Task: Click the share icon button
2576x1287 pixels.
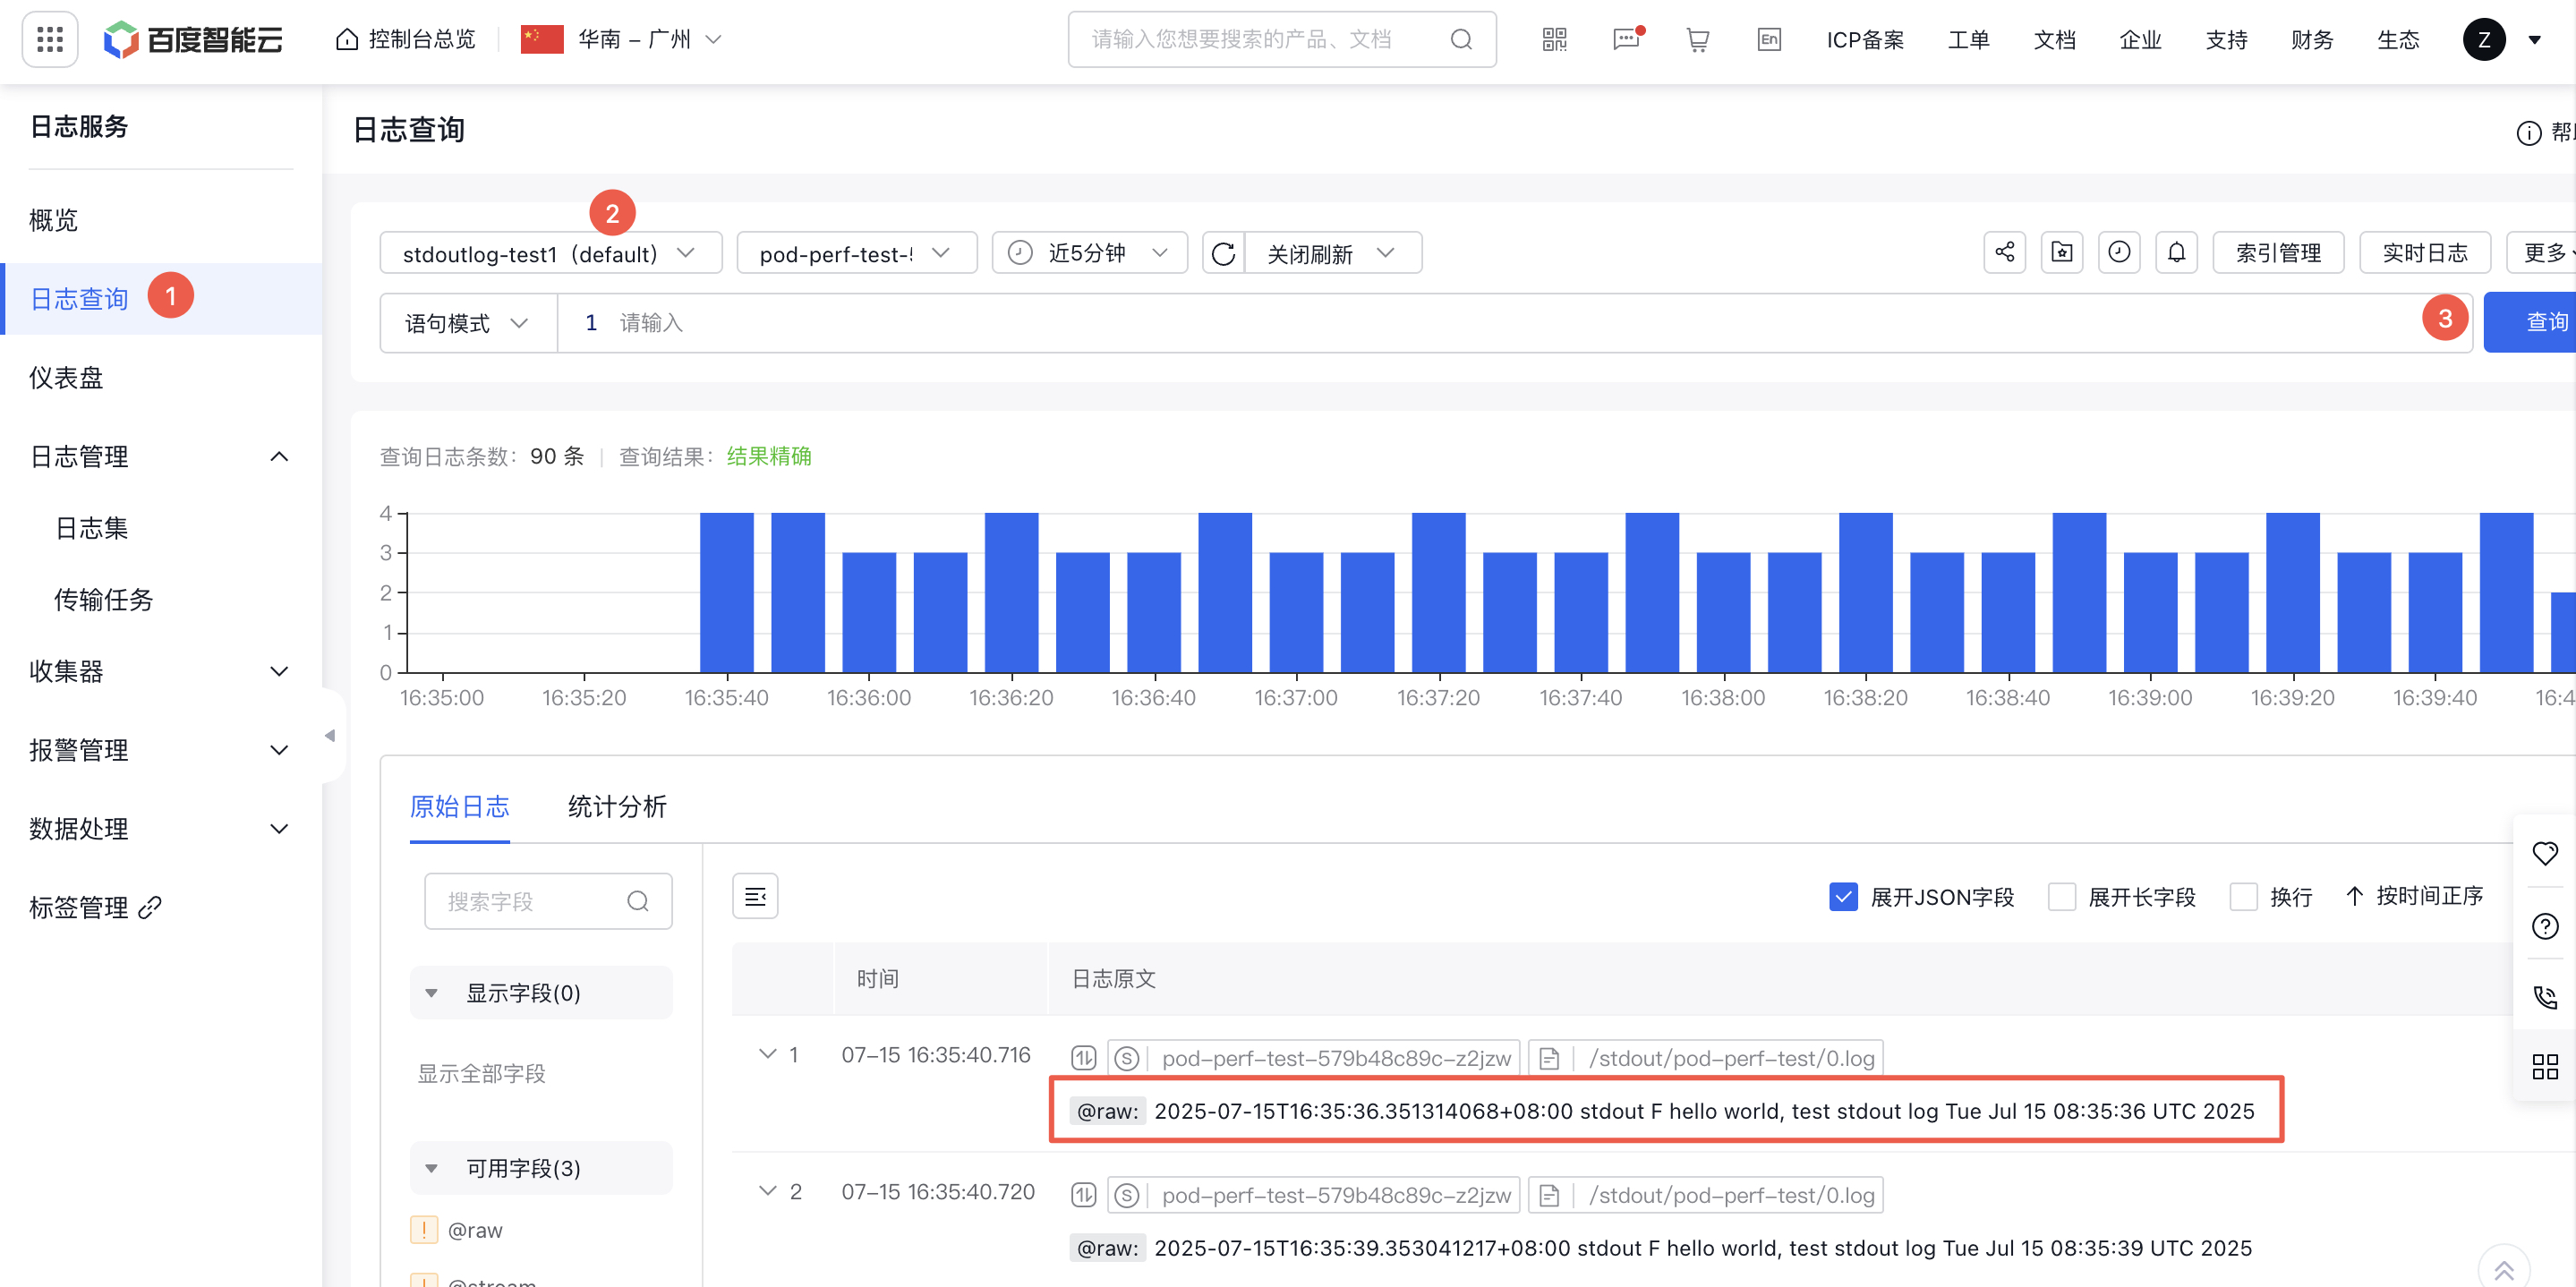Action: point(2004,252)
